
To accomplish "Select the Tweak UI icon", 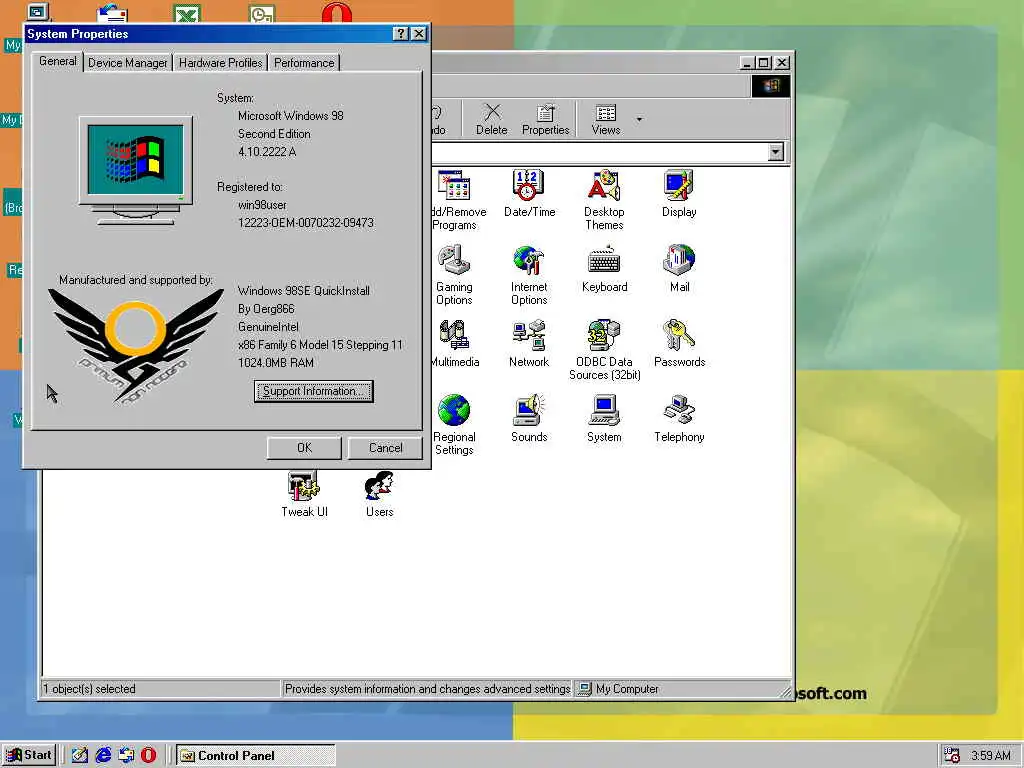I will [x=304, y=494].
